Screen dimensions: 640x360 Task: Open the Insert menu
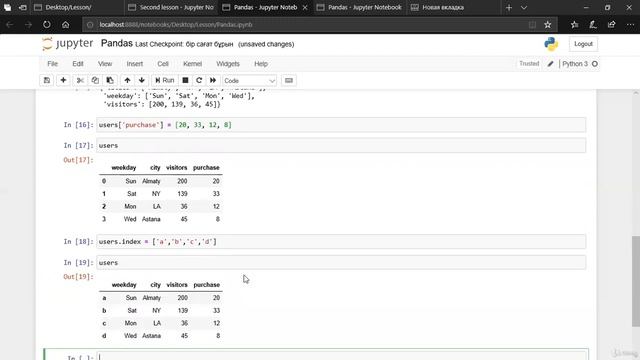point(135,64)
